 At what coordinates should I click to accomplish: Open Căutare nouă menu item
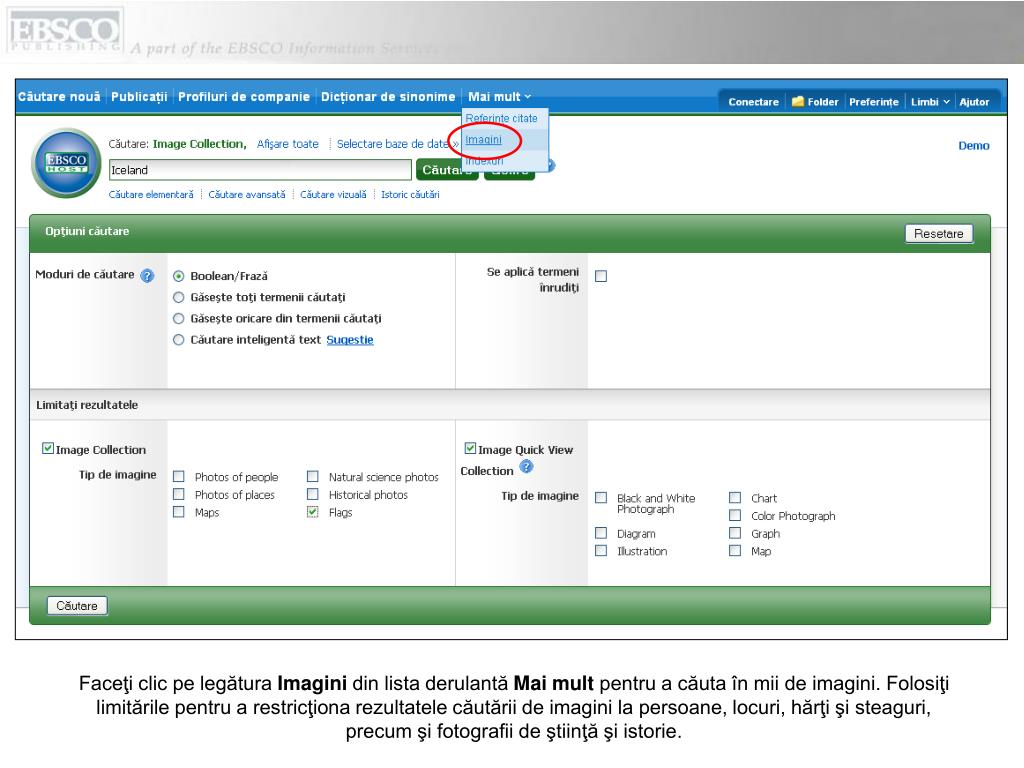click(59, 97)
